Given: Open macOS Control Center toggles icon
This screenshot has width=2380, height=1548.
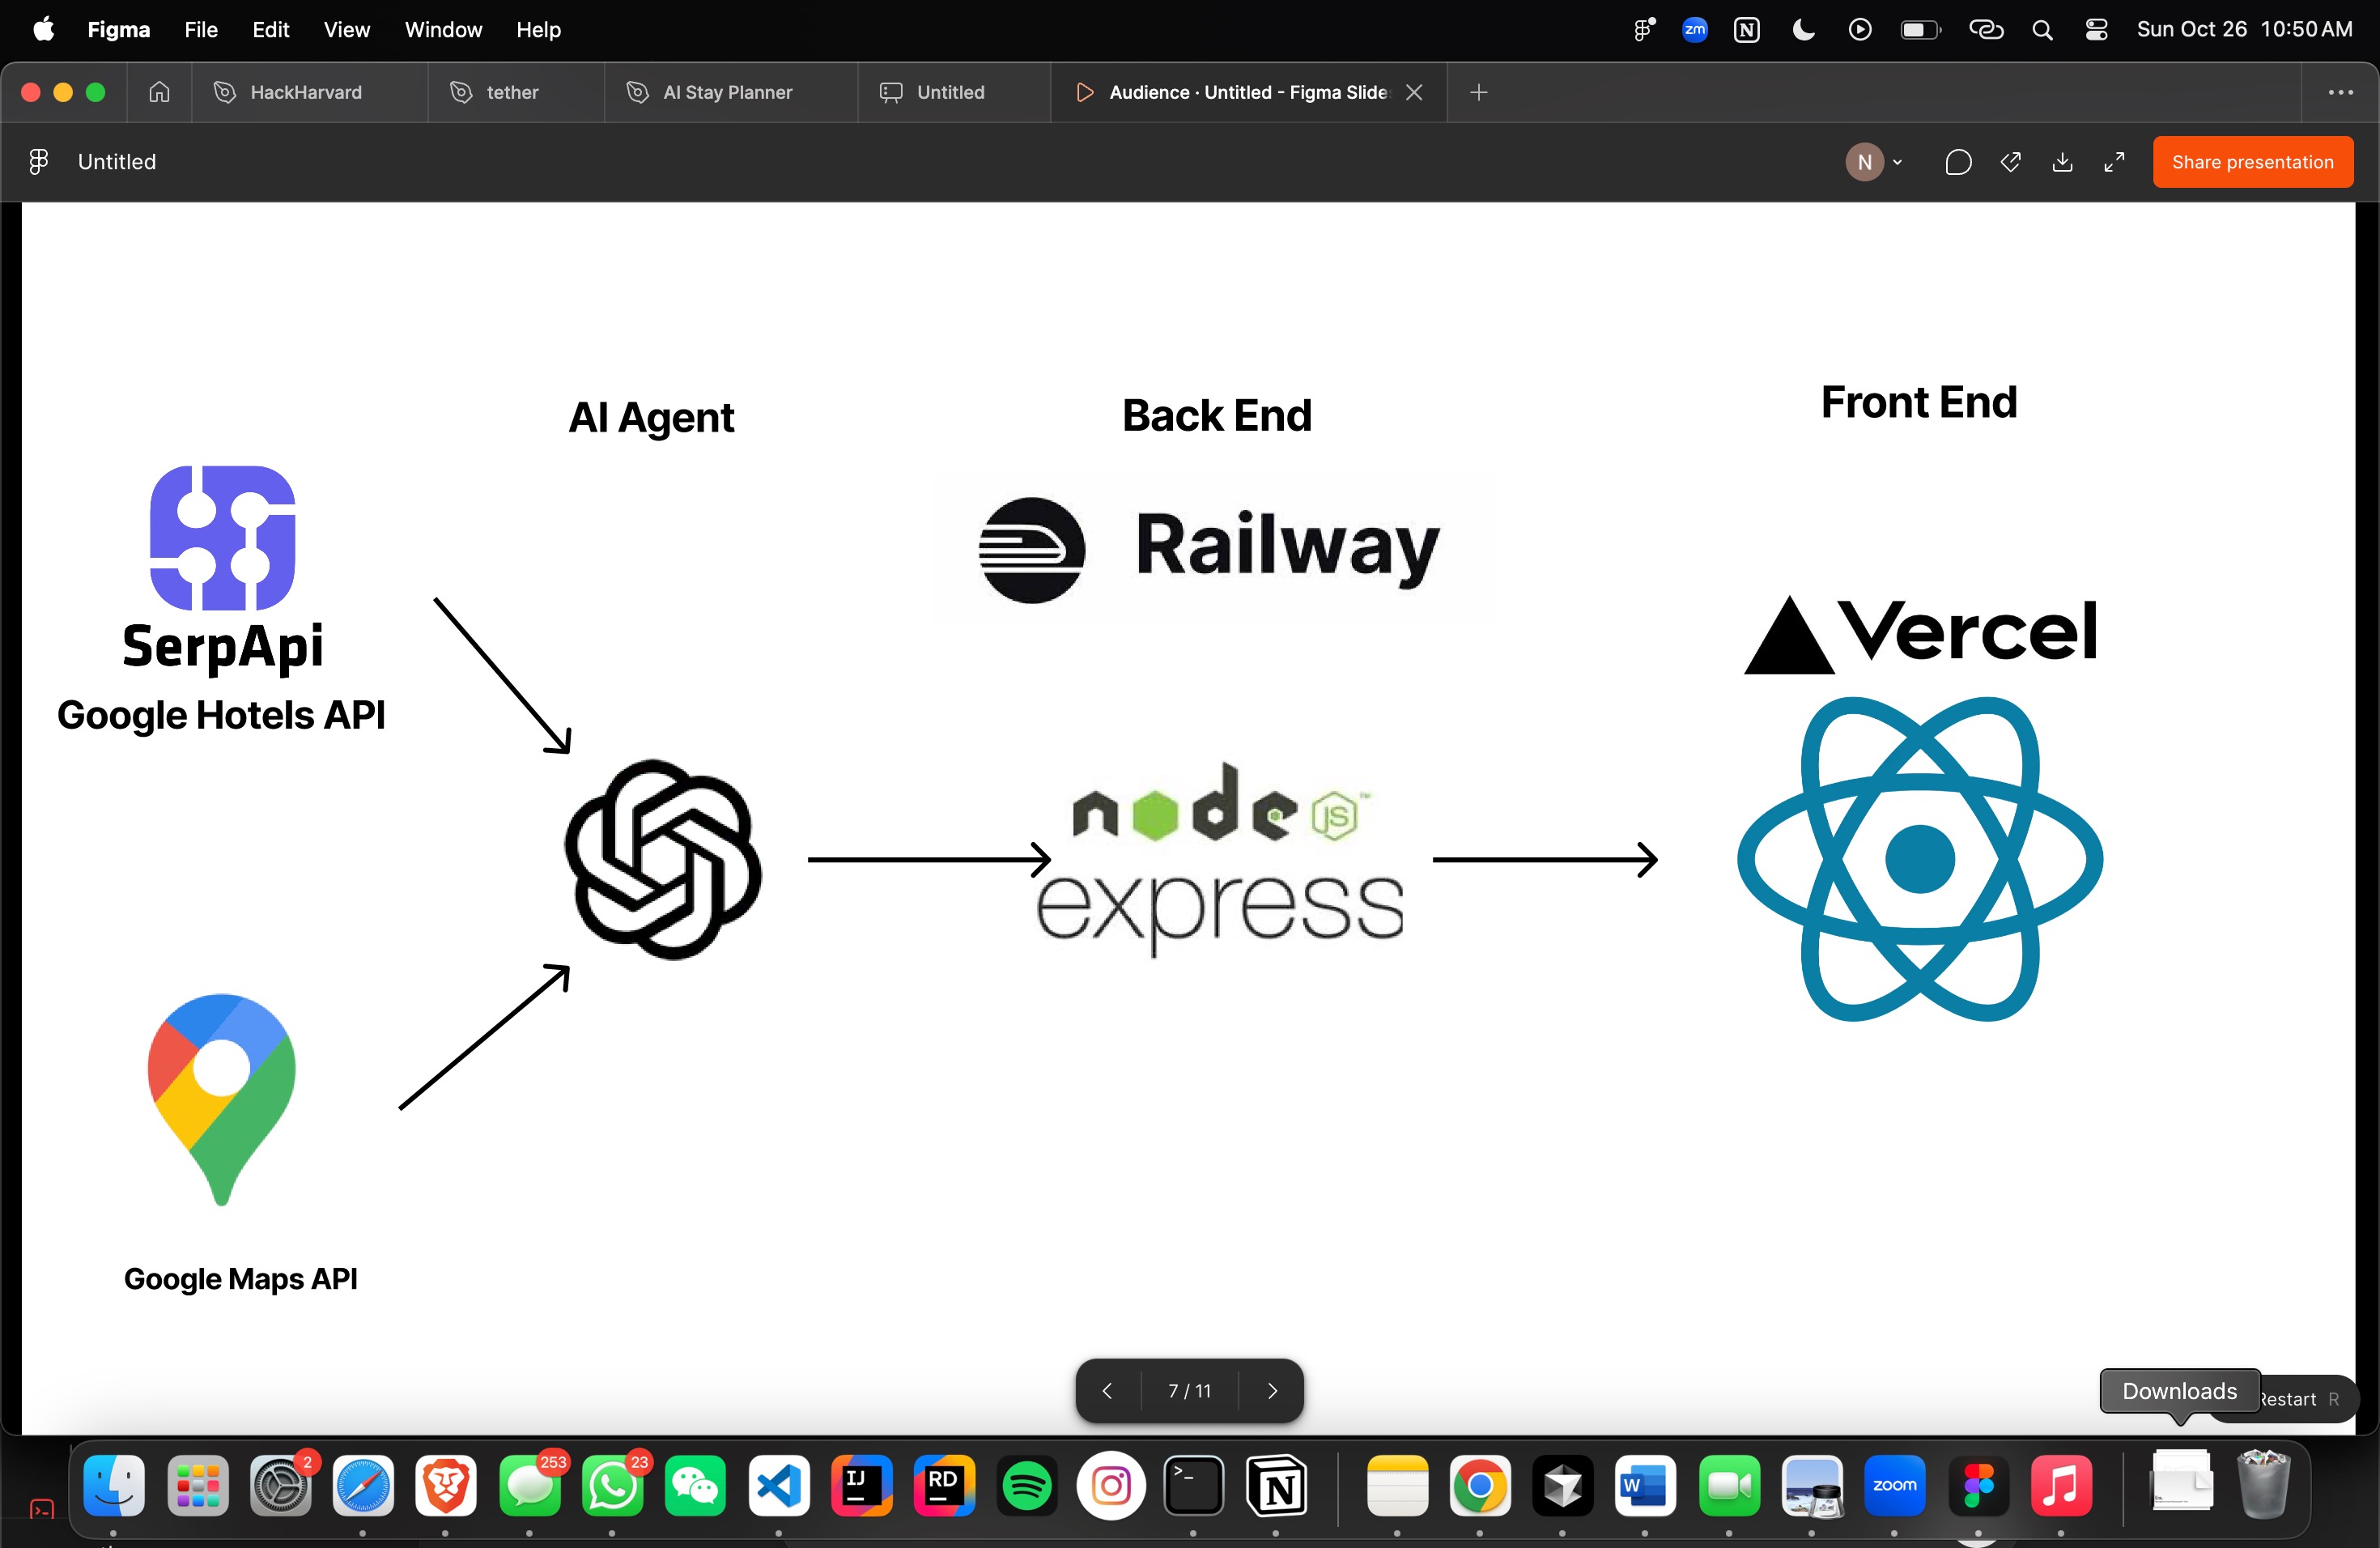Looking at the screenshot, I should pyautogui.click(x=2096, y=30).
